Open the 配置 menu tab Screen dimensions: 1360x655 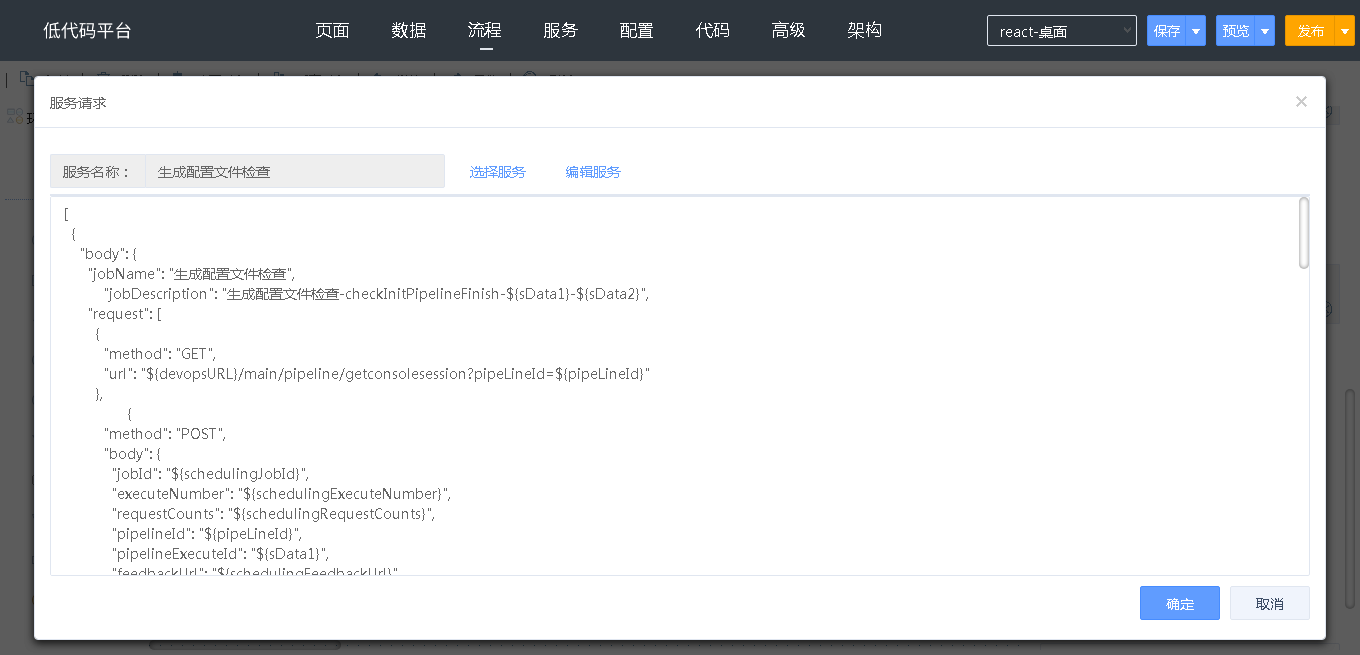(x=637, y=30)
